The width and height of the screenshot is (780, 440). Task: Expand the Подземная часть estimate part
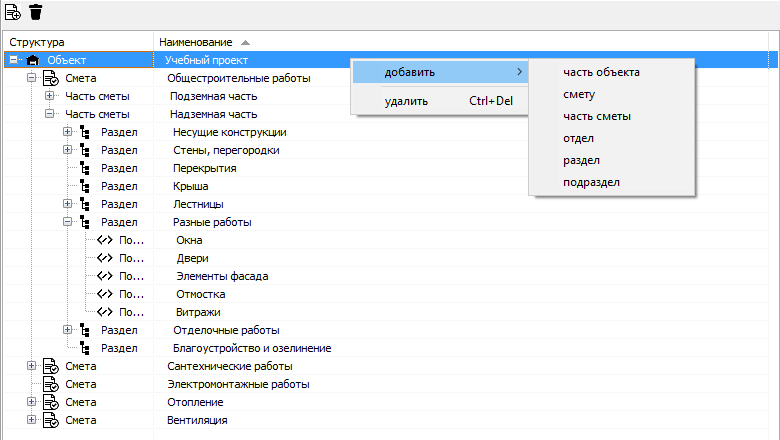coord(49,95)
